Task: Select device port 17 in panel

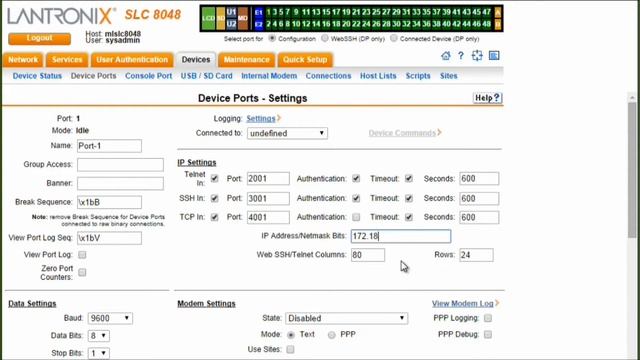Action: click(336, 12)
